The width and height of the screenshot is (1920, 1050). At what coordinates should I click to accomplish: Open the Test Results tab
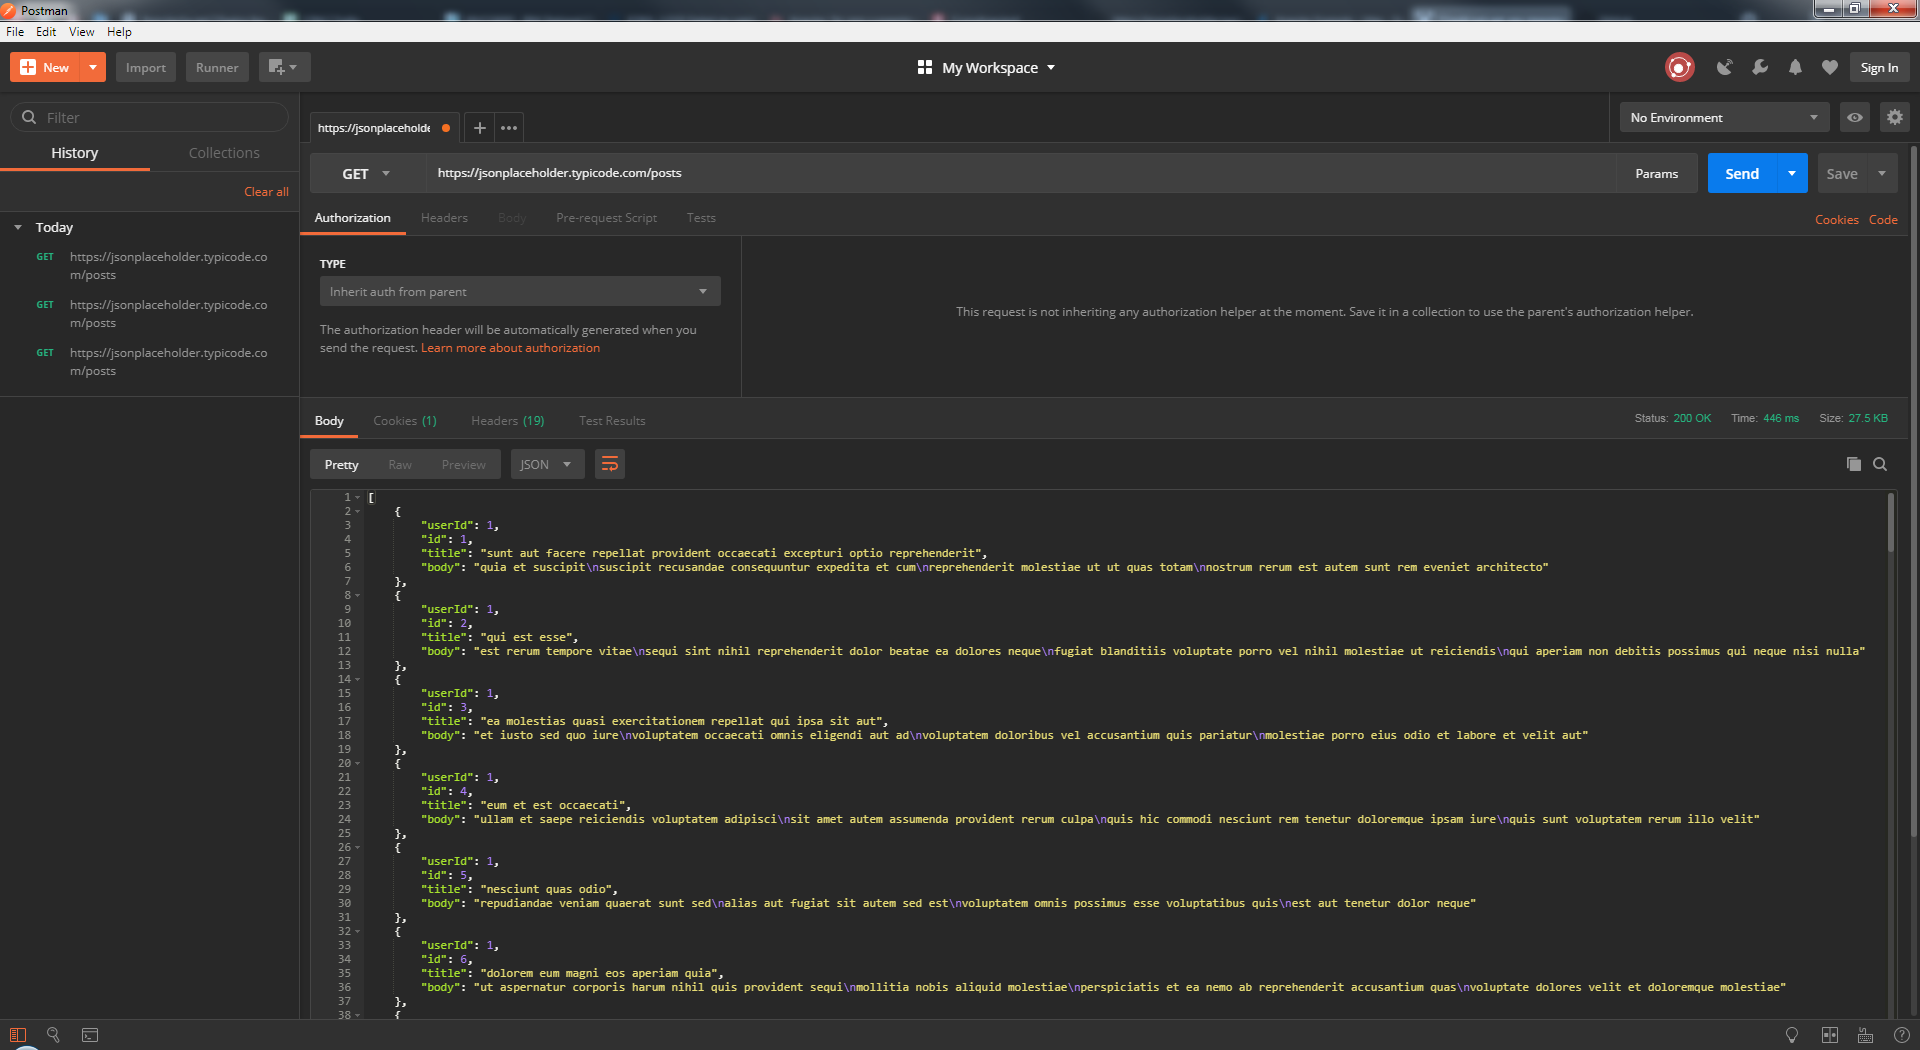[612, 421]
